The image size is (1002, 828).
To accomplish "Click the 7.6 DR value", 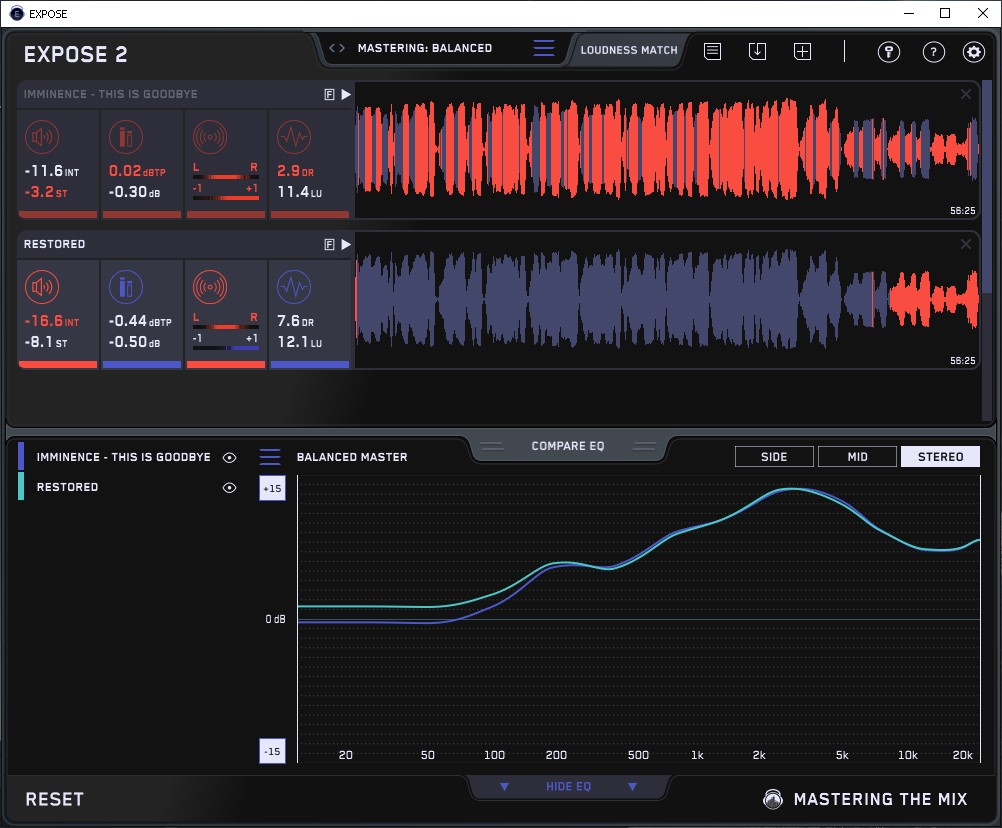I will coord(295,321).
